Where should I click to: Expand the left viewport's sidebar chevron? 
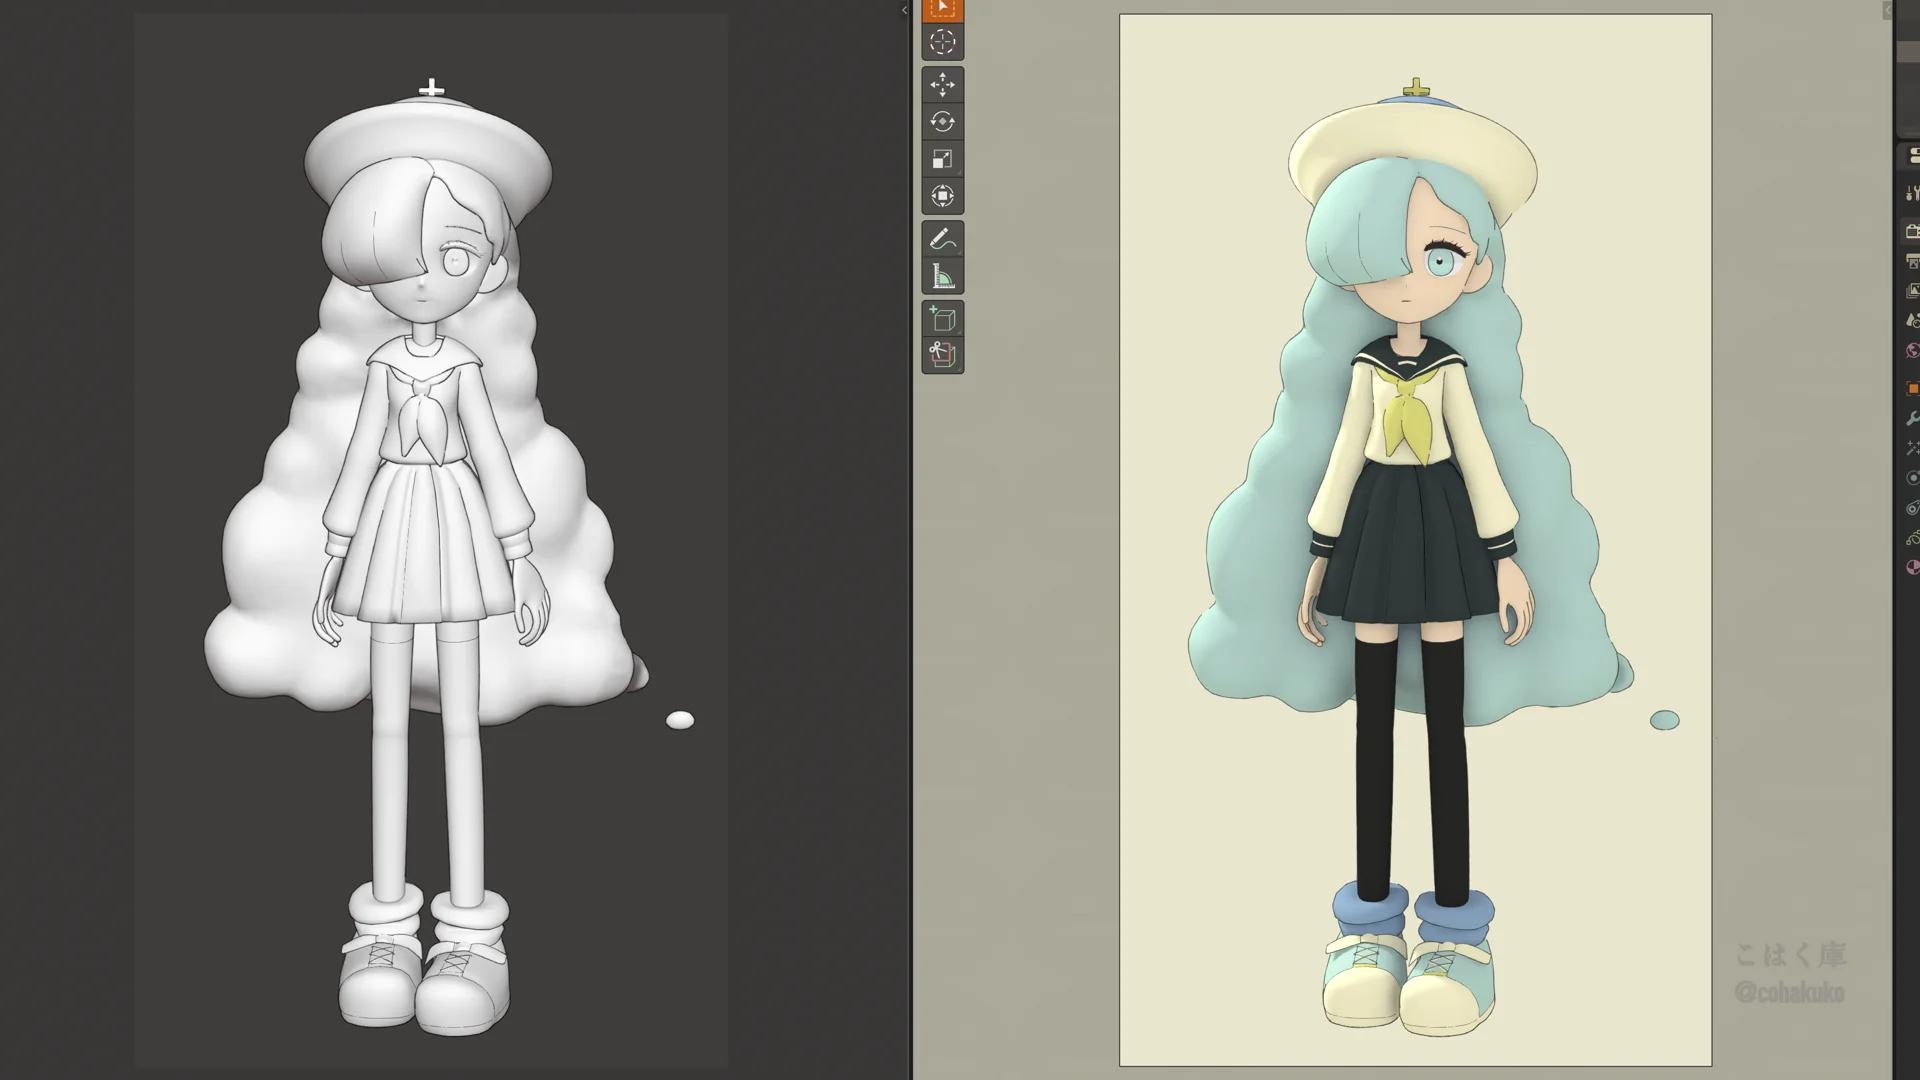point(904,11)
